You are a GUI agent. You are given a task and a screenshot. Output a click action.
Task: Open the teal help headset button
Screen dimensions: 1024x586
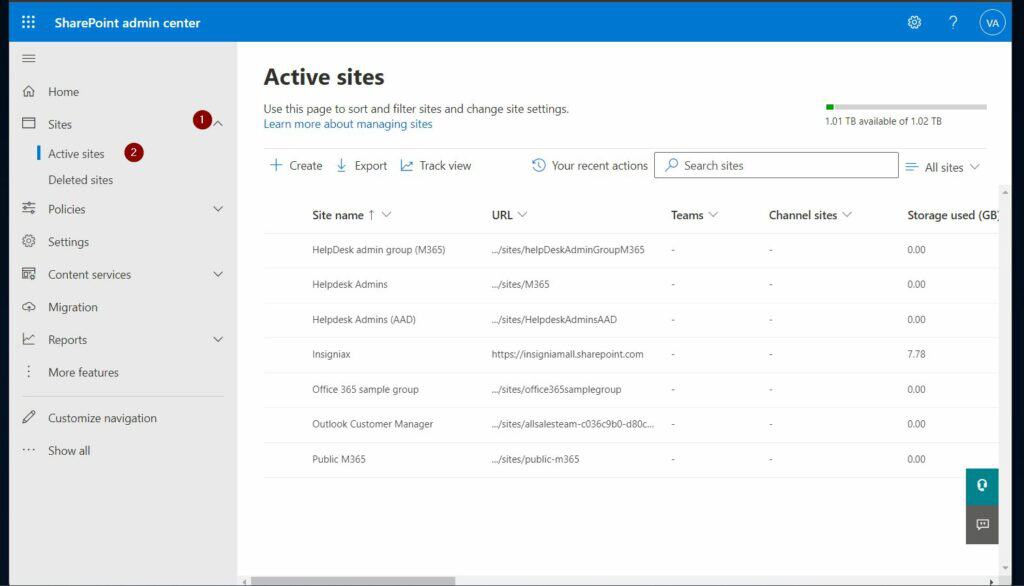click(982, 485)
